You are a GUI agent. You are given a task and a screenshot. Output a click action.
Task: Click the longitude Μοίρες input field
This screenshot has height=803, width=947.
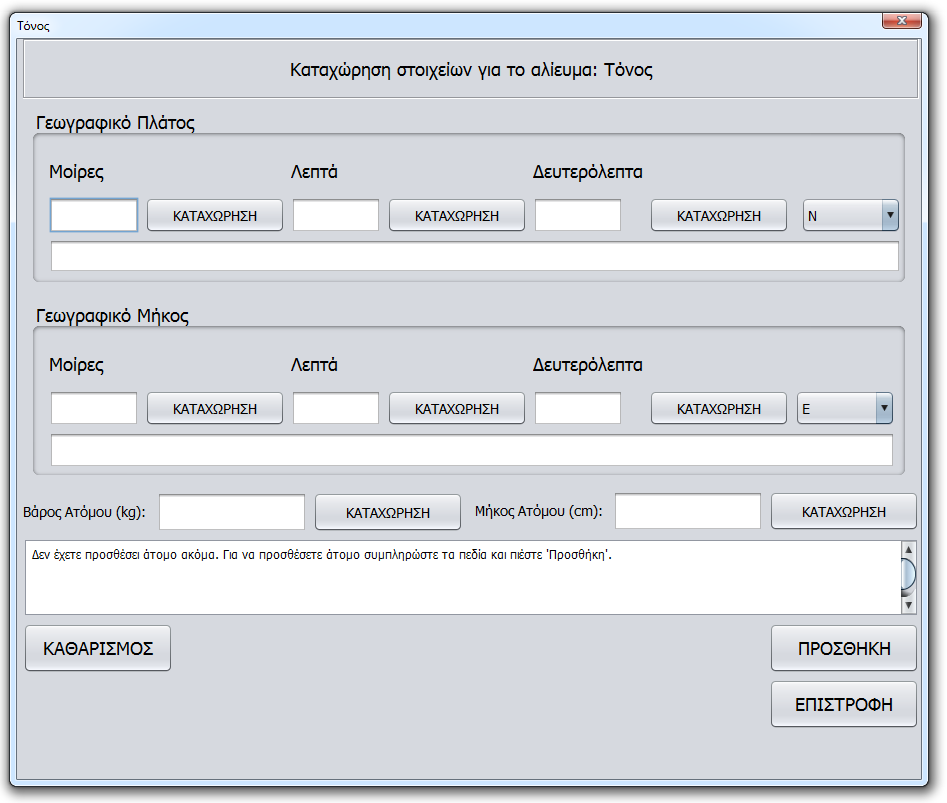point(94,408)
